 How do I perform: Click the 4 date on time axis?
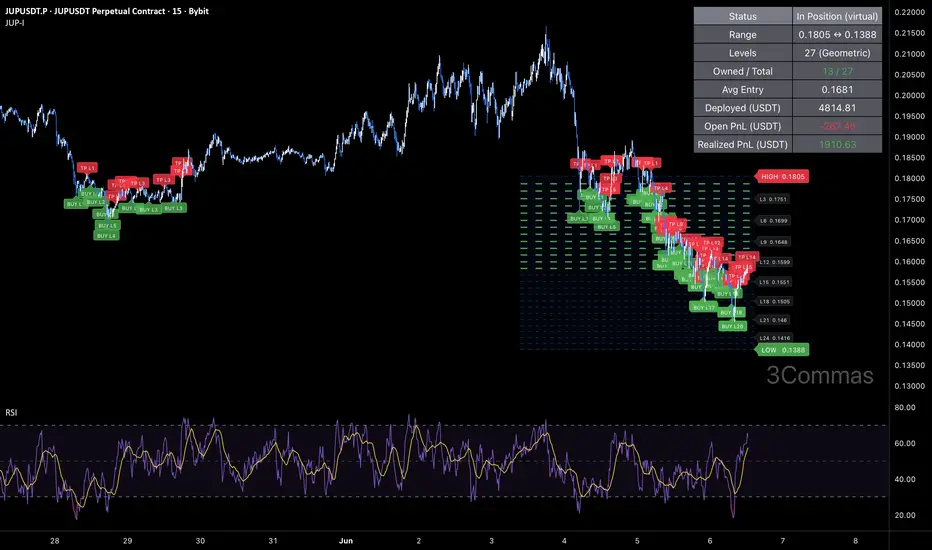pos(564,540)
